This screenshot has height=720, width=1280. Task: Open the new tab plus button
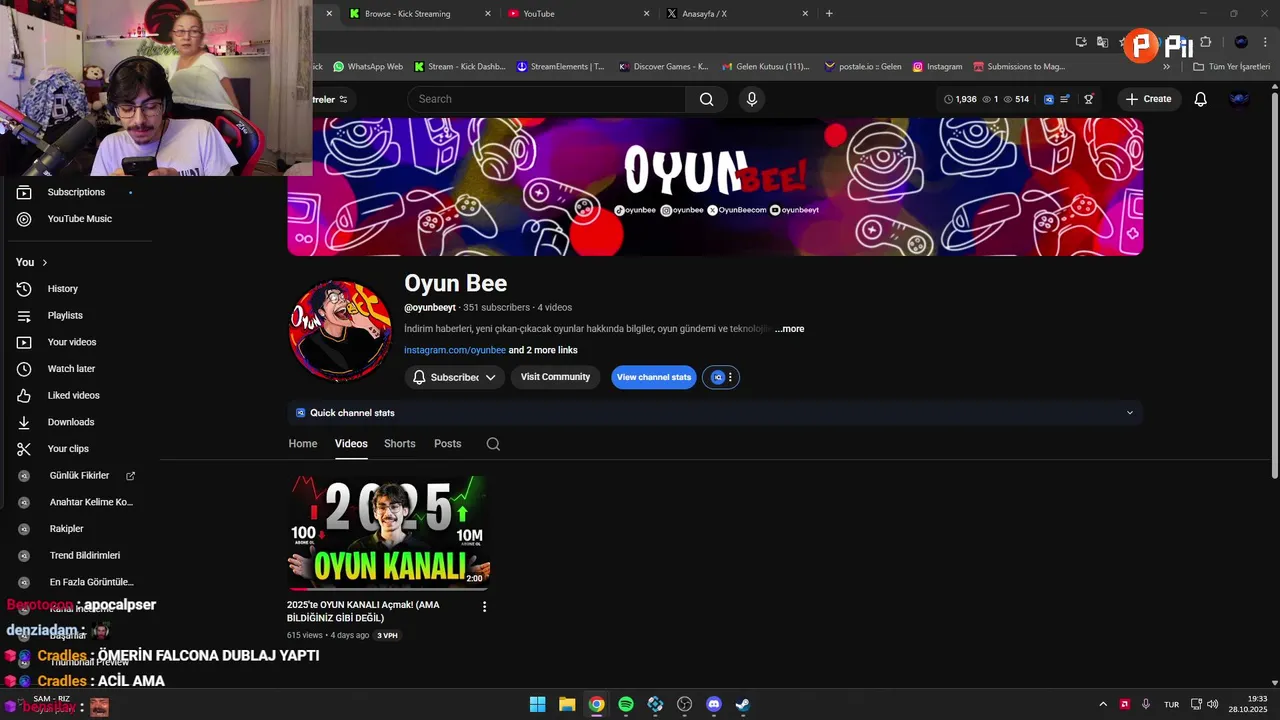point(829,14)
